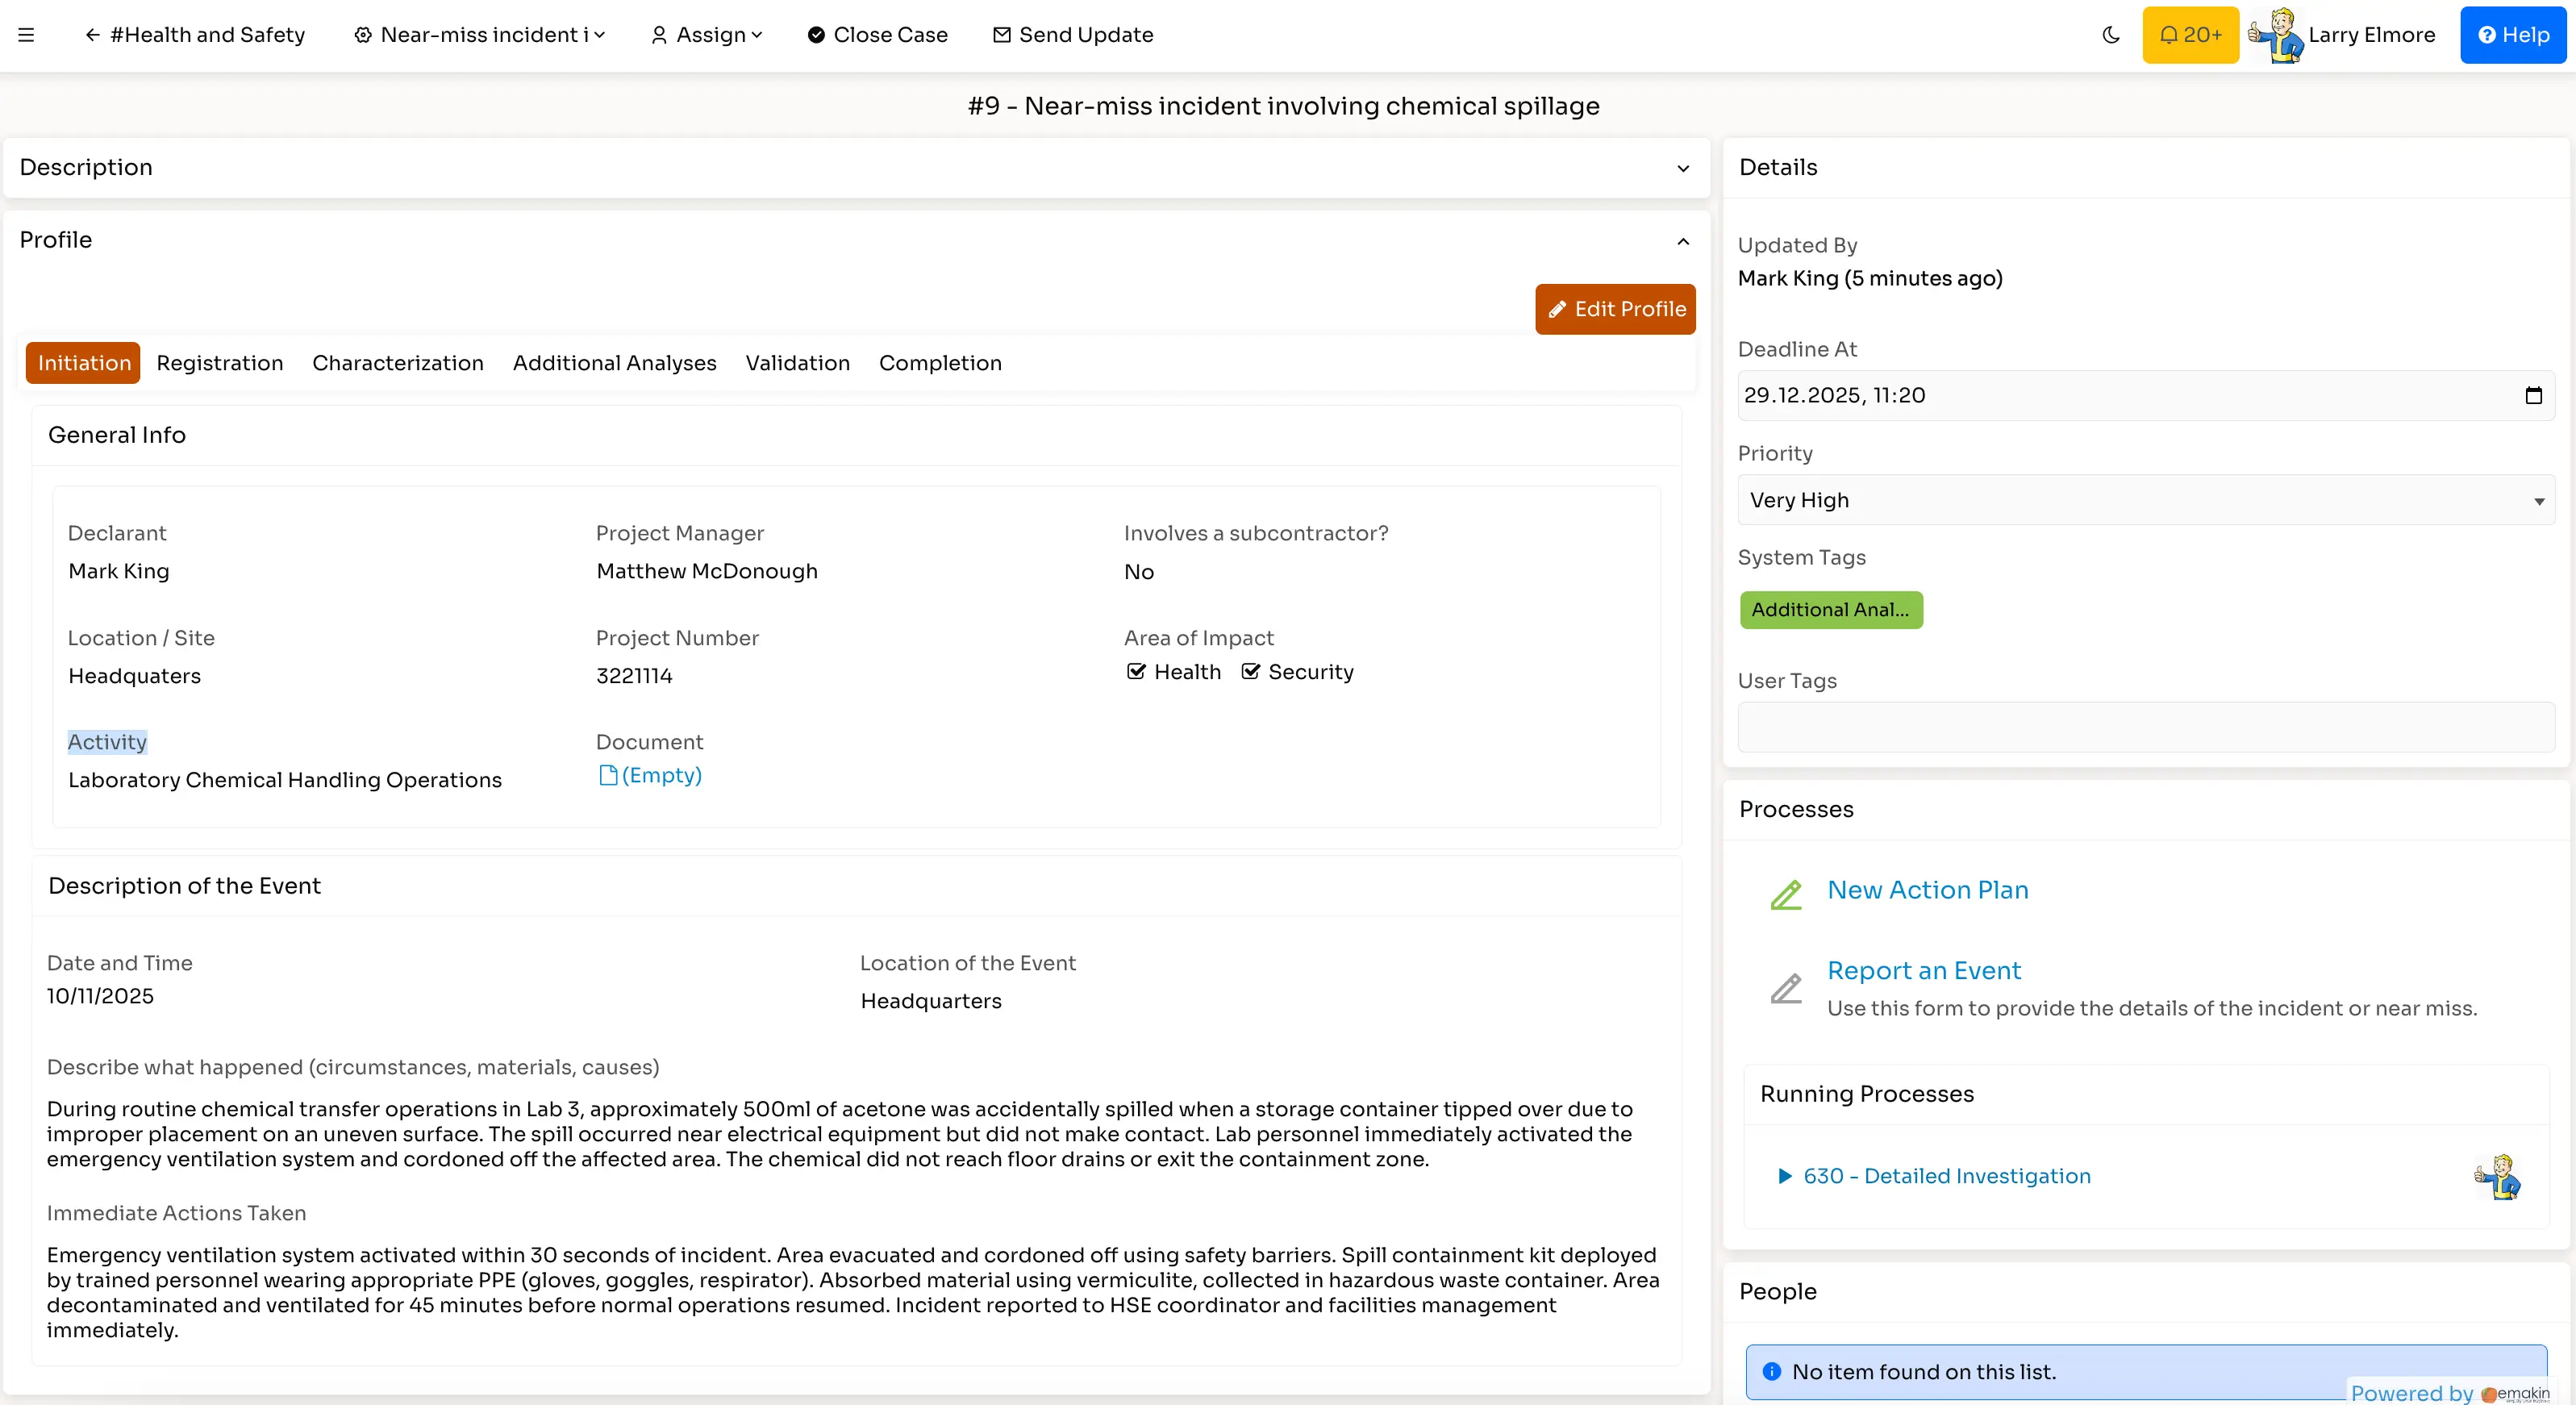
Task: Click the Edit Profile button
Action: click(1614, 309)
